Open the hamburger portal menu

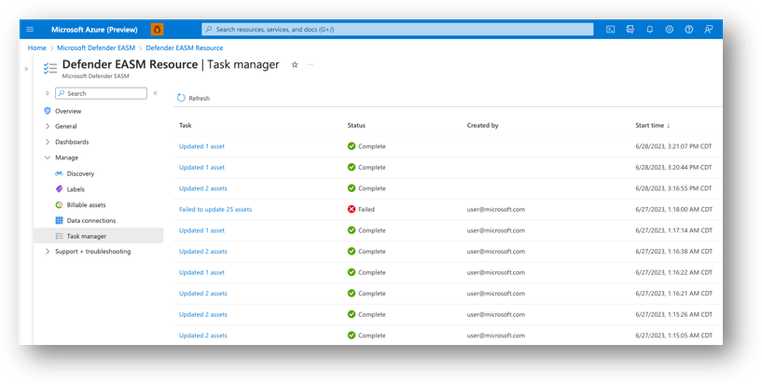coord(30,30)
